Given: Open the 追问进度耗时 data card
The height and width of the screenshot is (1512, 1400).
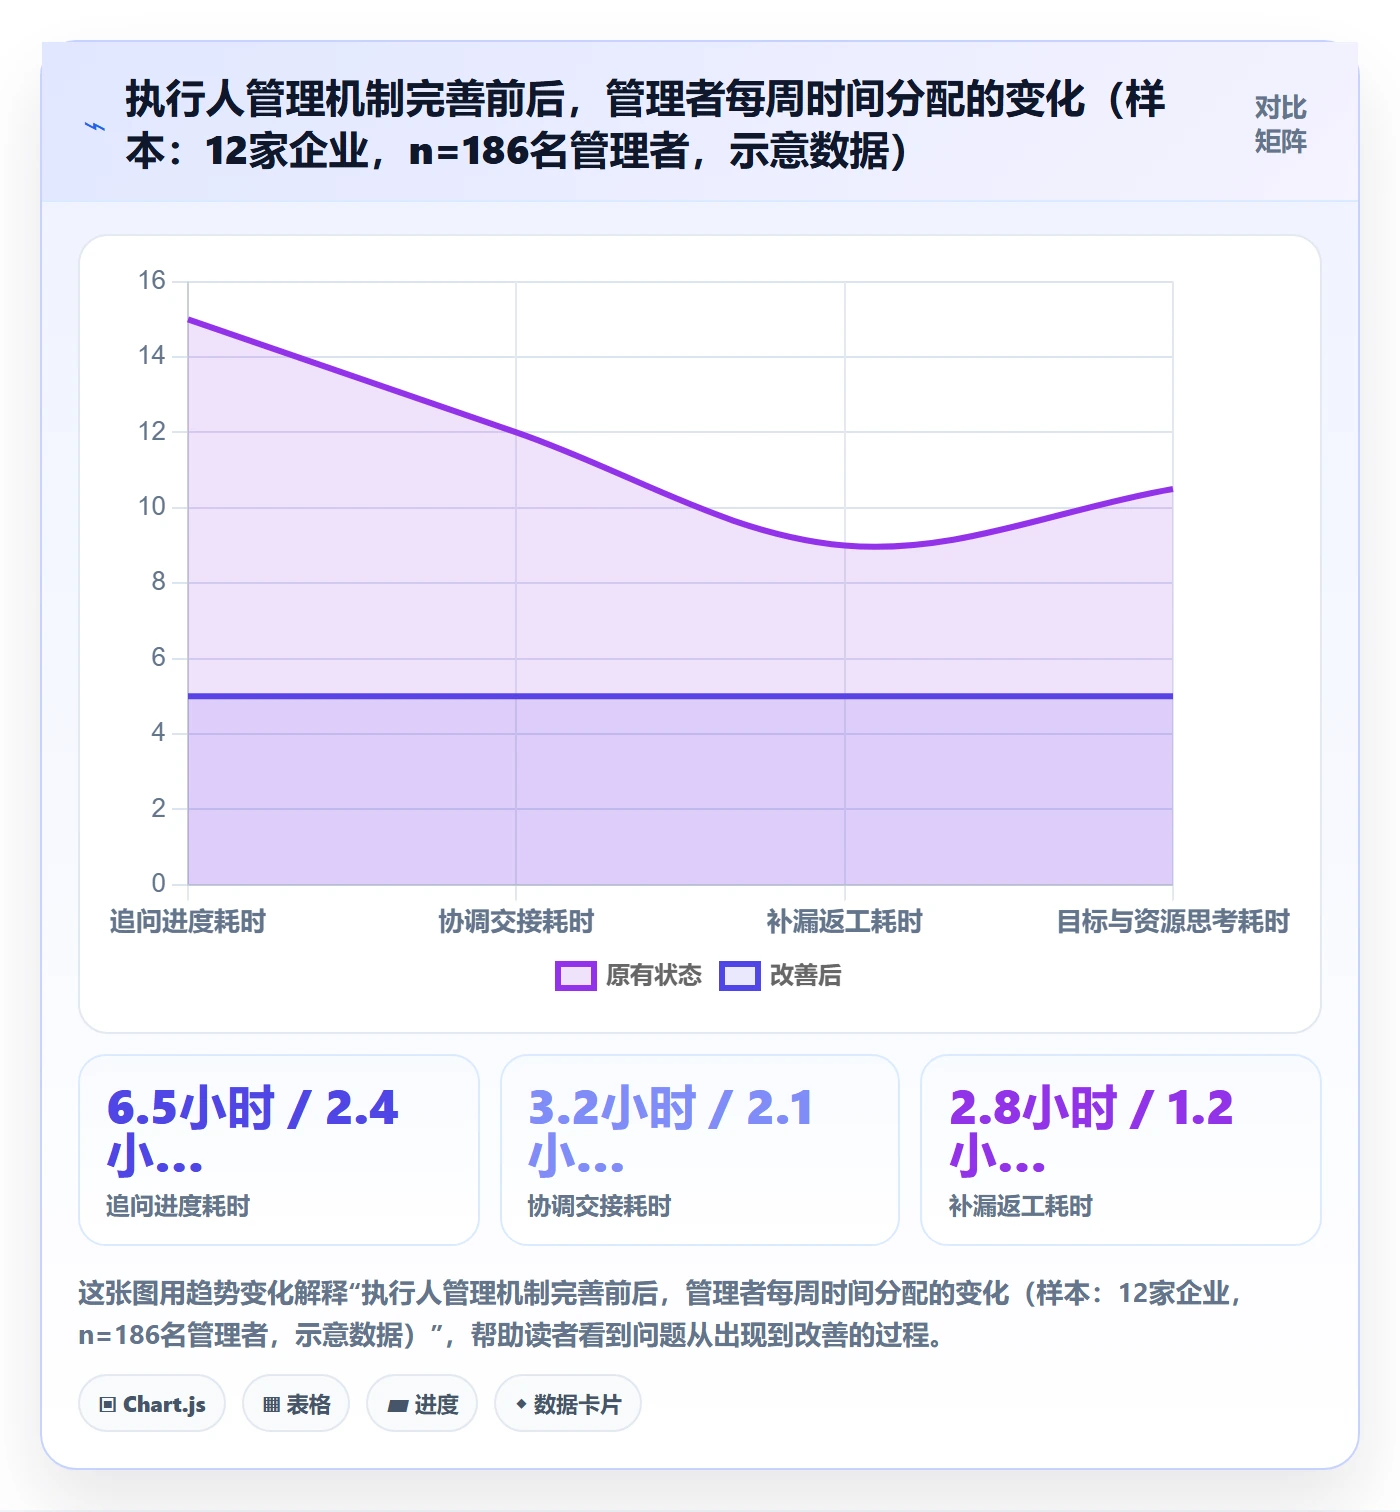Looking at the screenshot, I should (x=279, y=1150).
